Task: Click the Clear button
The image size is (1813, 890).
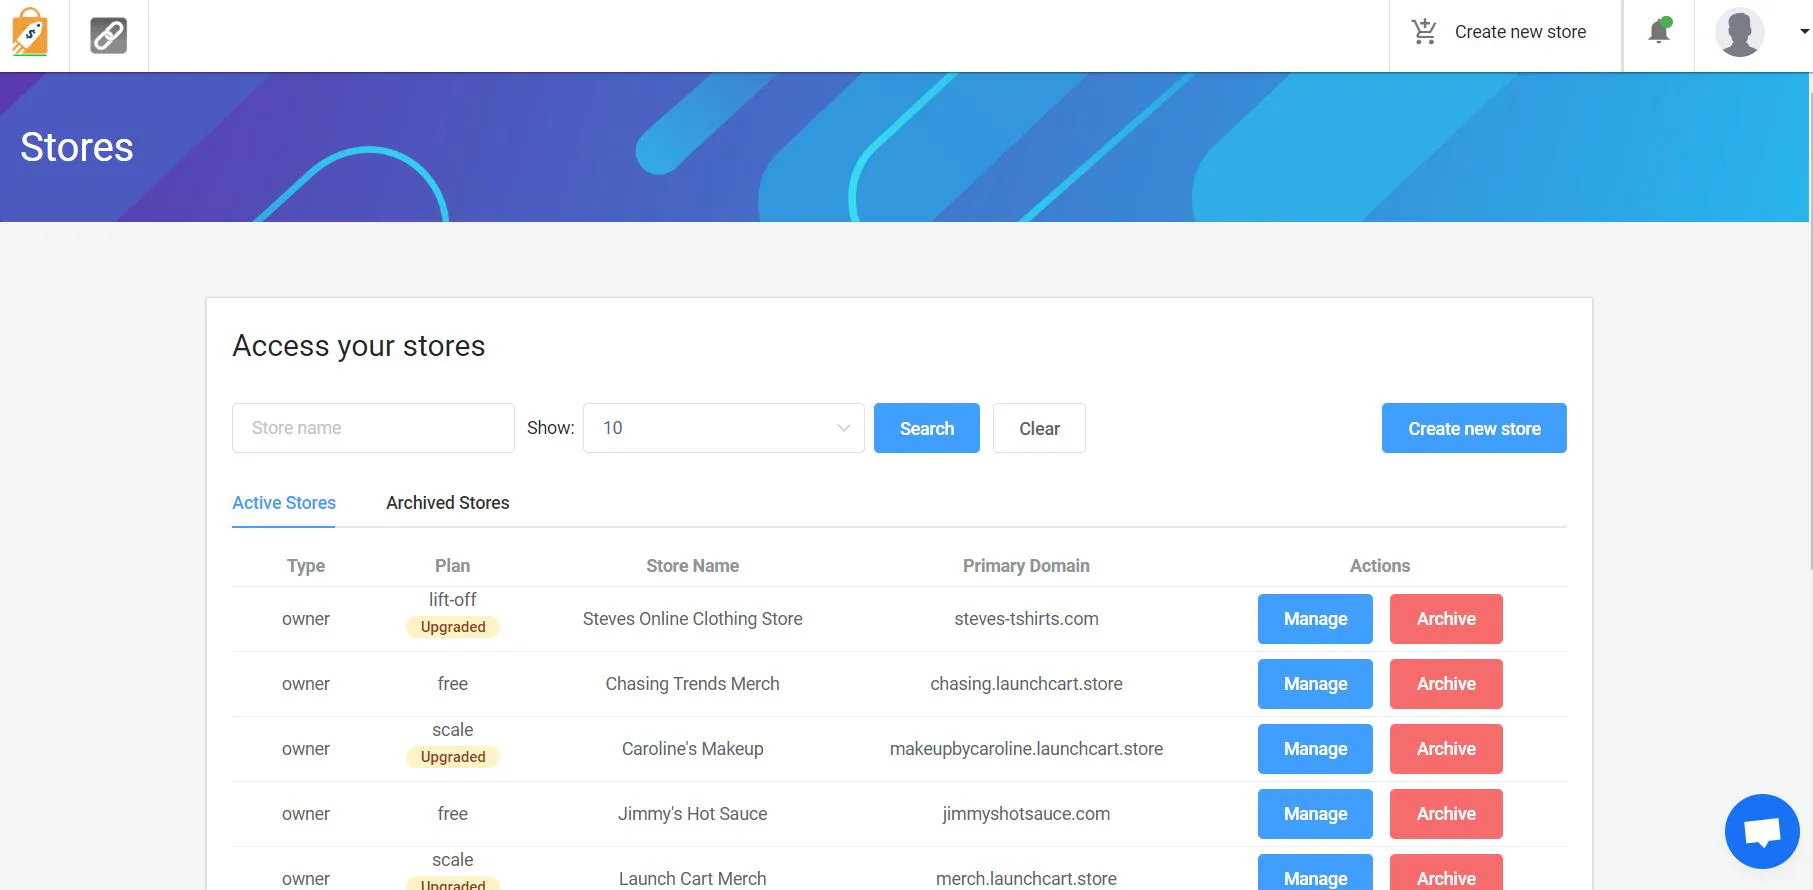Action: coord(1039,428)
